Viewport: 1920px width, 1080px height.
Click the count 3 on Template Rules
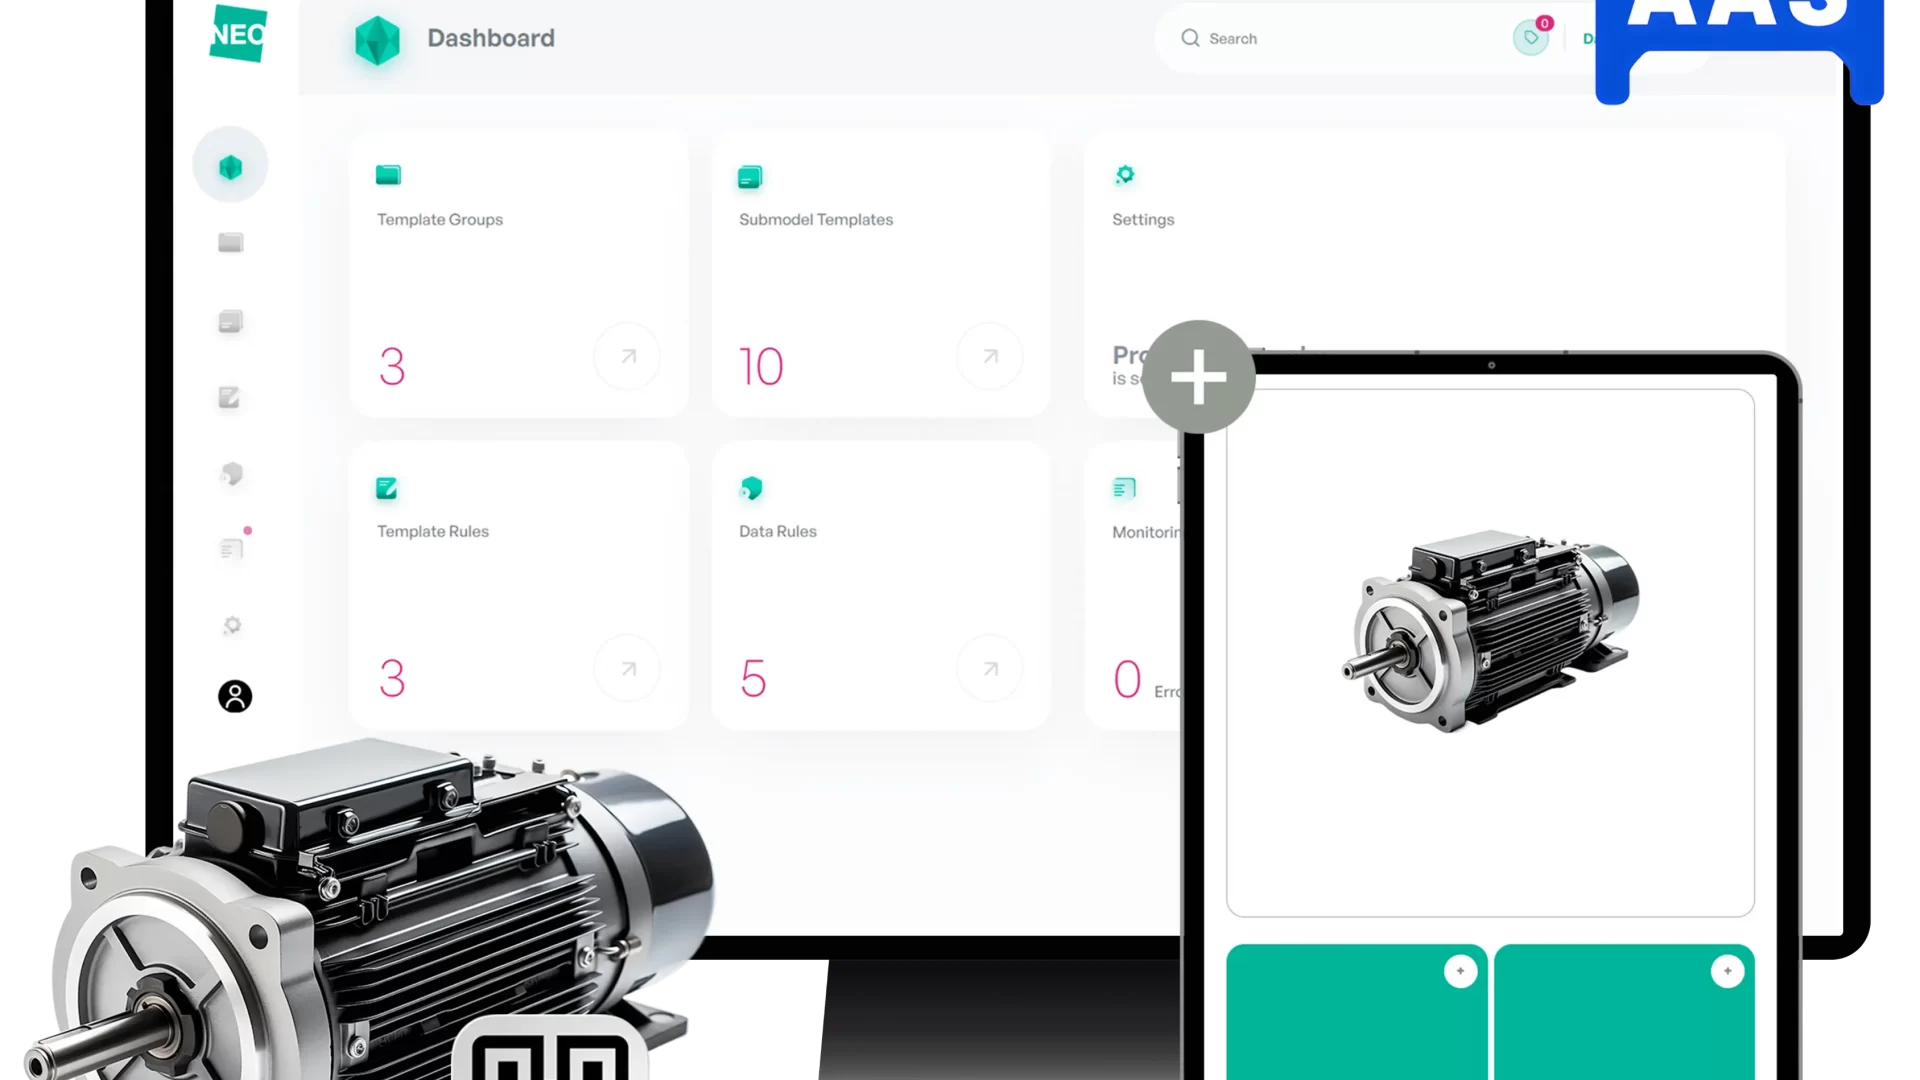(x=392, y=678)
